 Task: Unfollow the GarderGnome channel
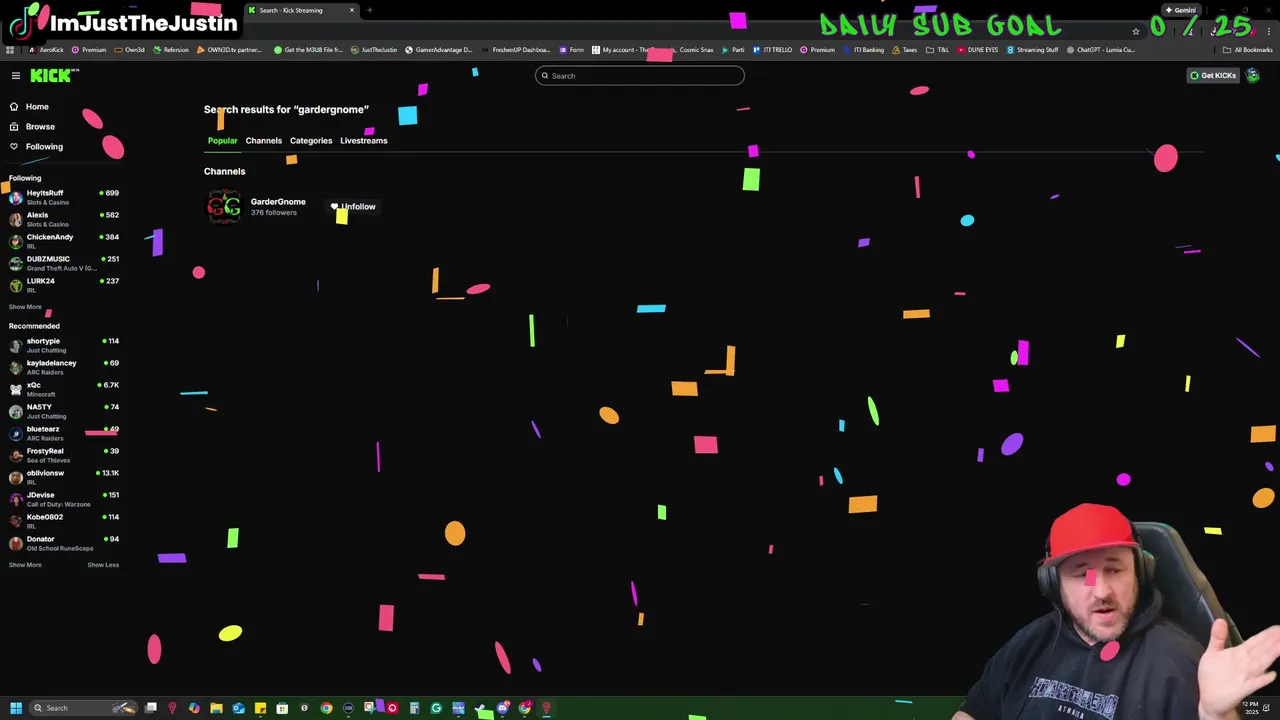(353, 207)
